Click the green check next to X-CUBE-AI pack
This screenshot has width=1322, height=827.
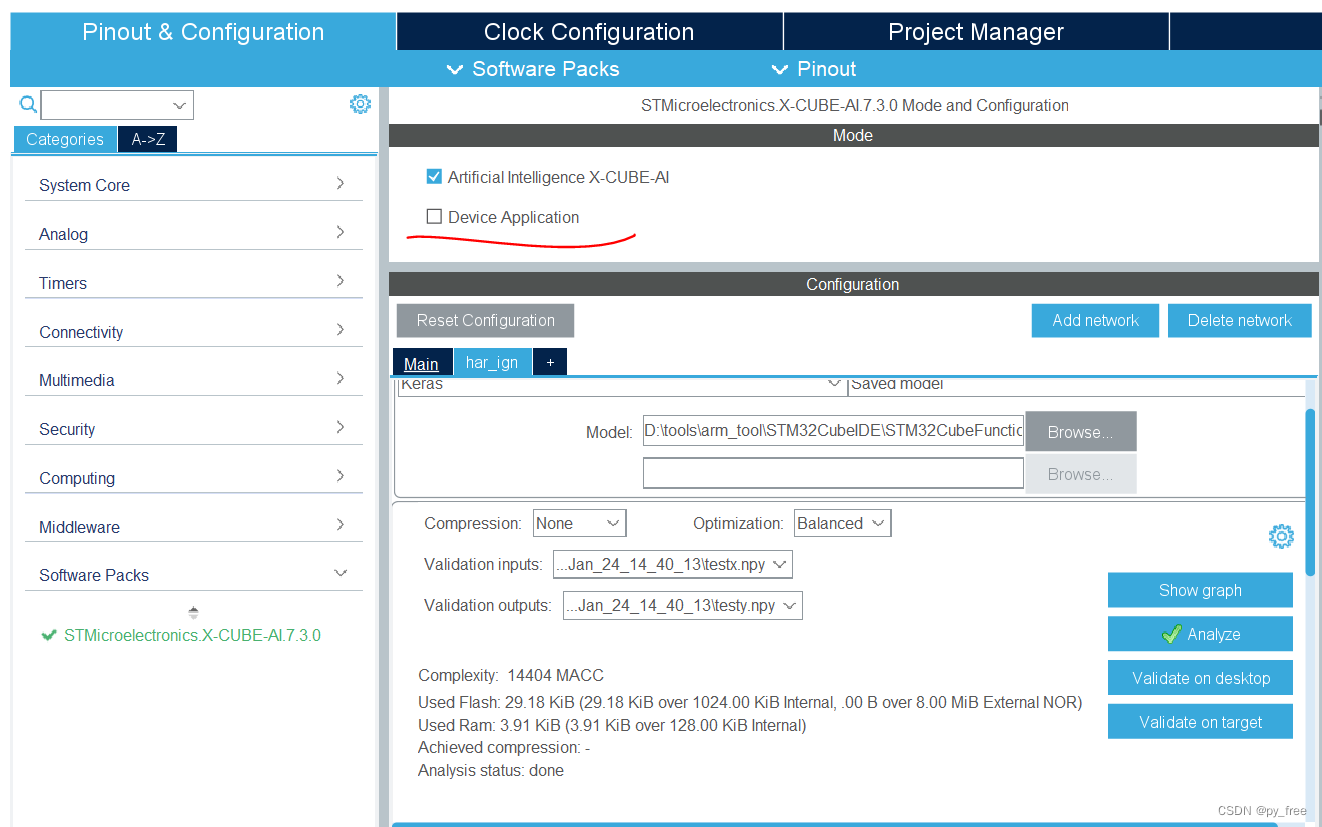click(x=48, y=635)
